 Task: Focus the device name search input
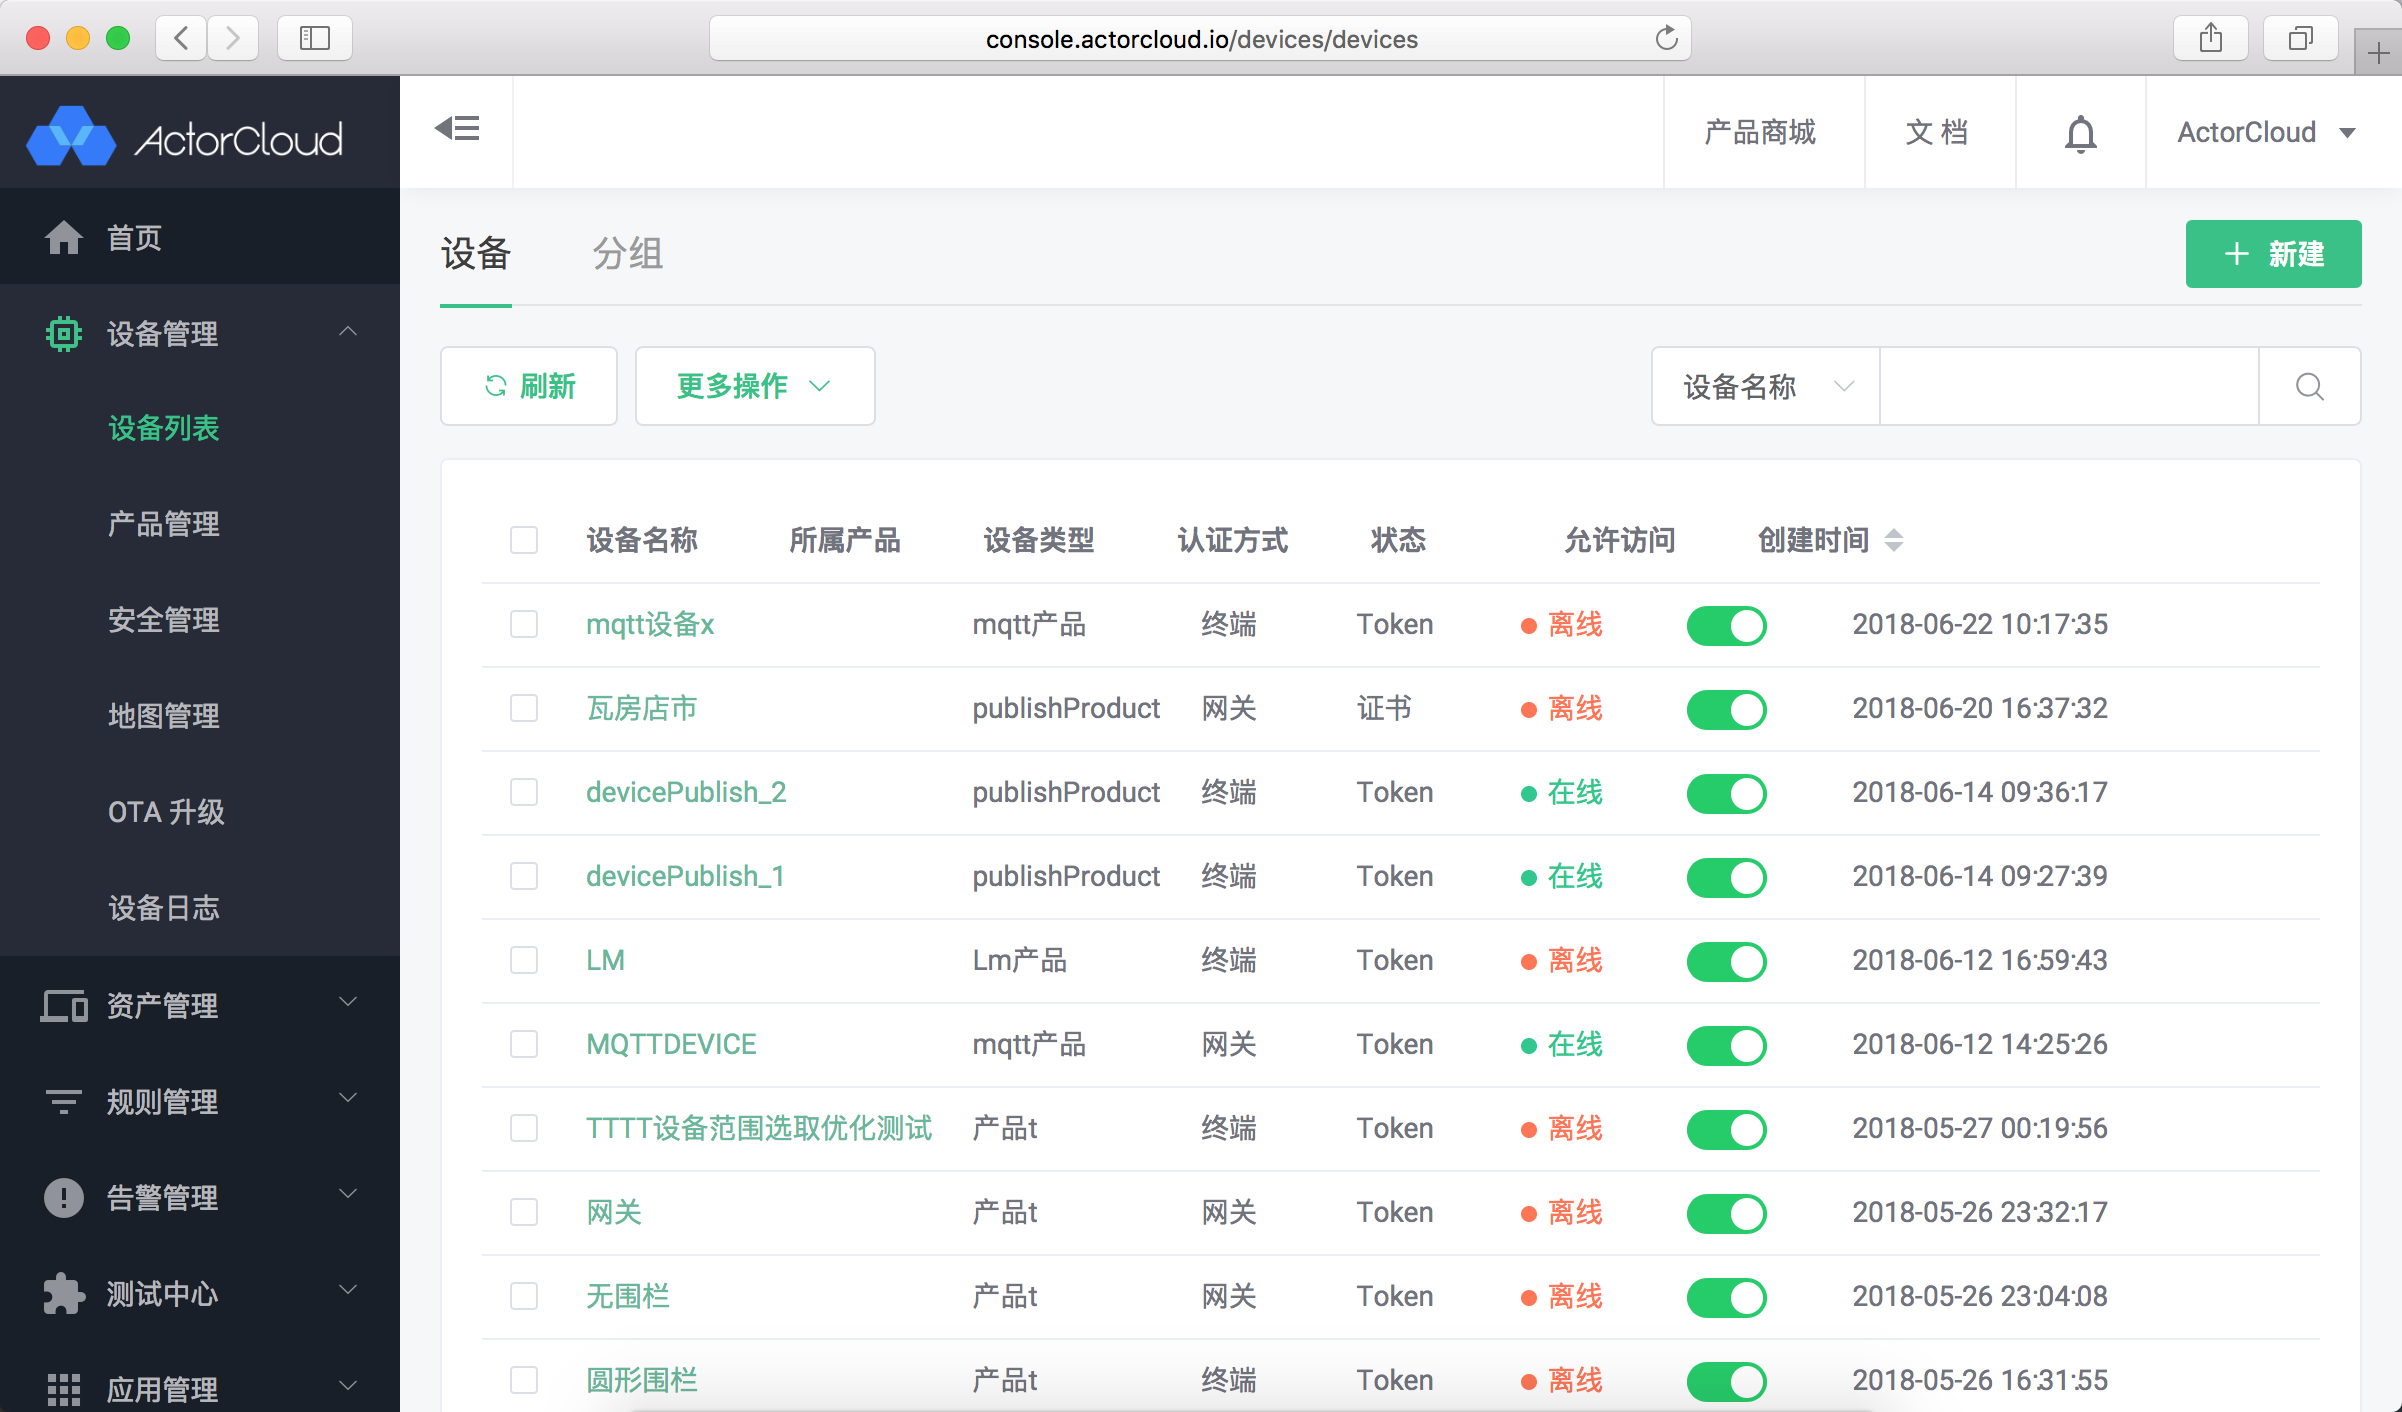(2069, 386)
